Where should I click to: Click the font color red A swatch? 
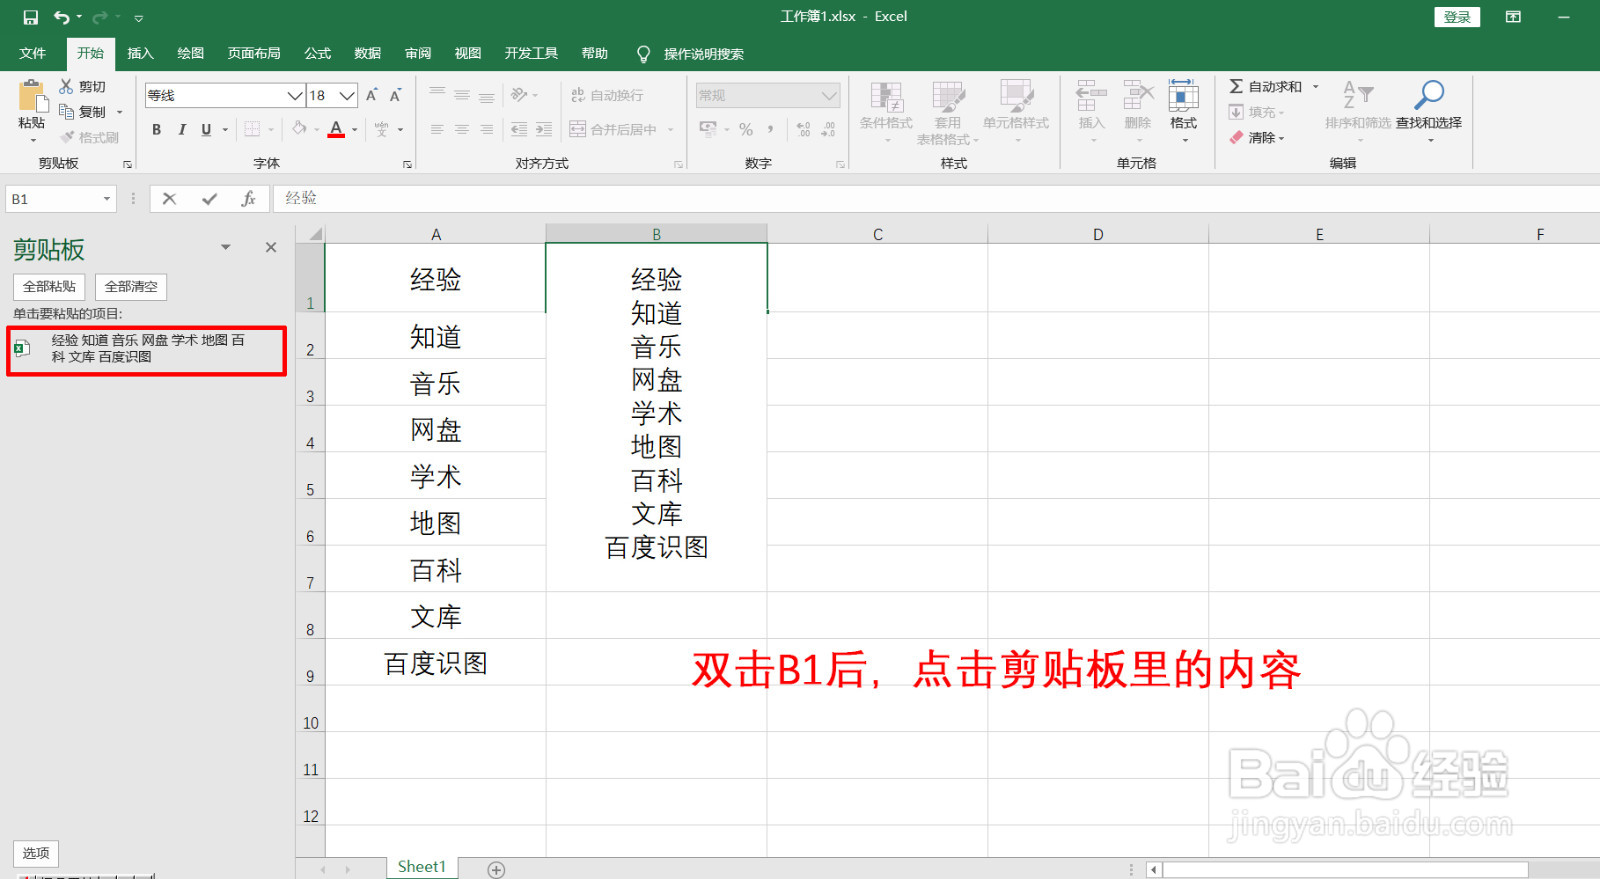(336, 129)
